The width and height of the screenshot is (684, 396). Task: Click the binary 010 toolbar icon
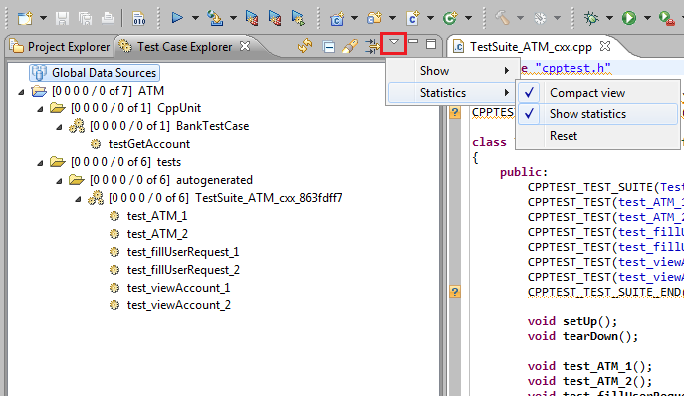pyautogui.click(x=139, y=18)
